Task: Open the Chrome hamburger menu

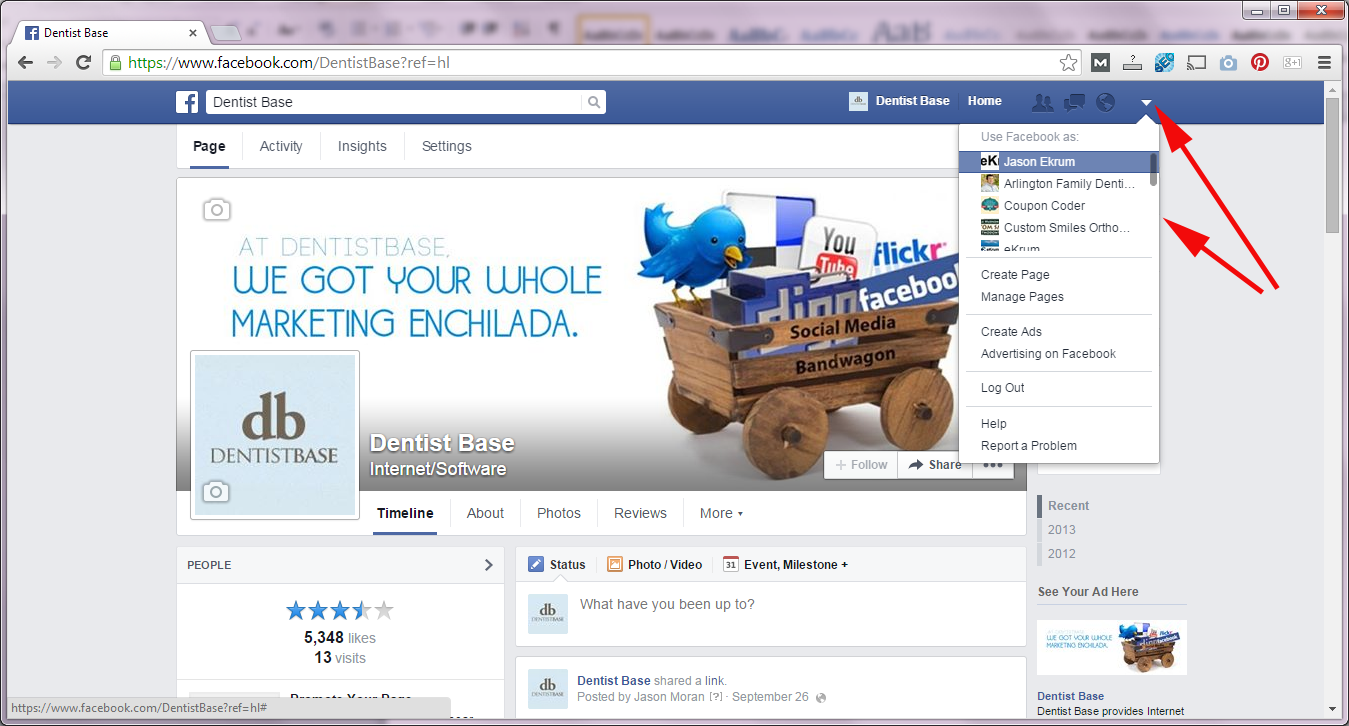Action: (x=1324, y=62)
